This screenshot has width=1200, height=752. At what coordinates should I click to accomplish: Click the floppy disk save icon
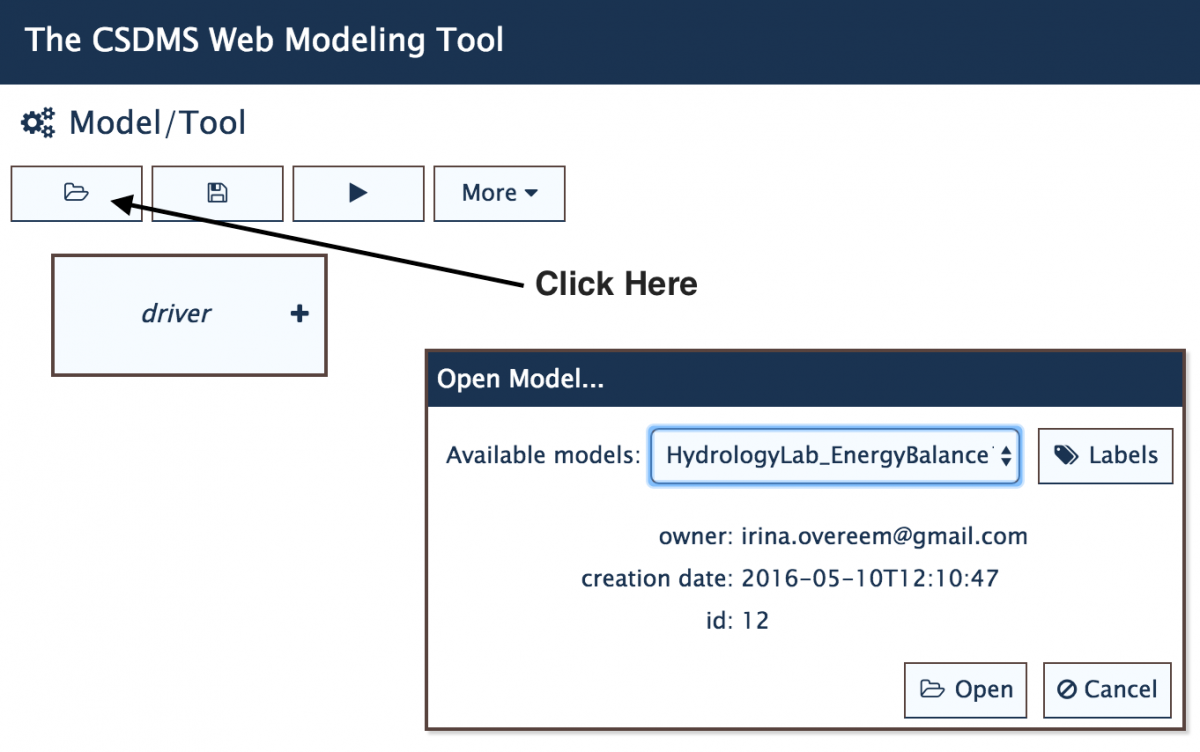click(x=217, y=193)
